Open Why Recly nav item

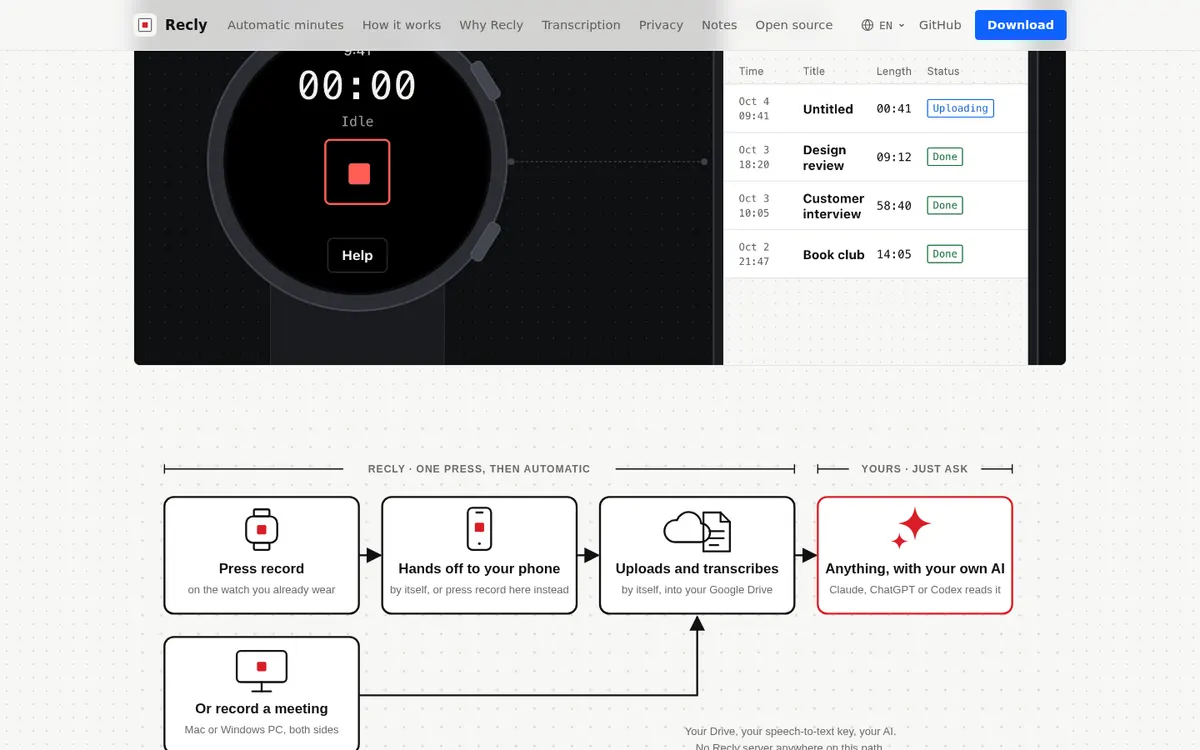(x=491, y=25)
